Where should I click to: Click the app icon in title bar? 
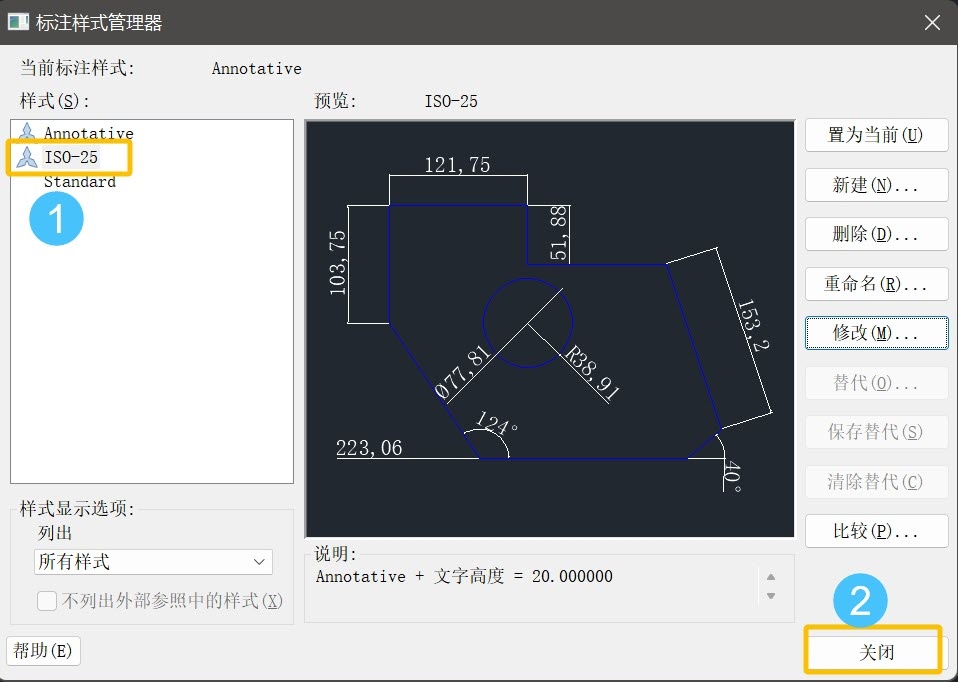(x=18, y=22)
